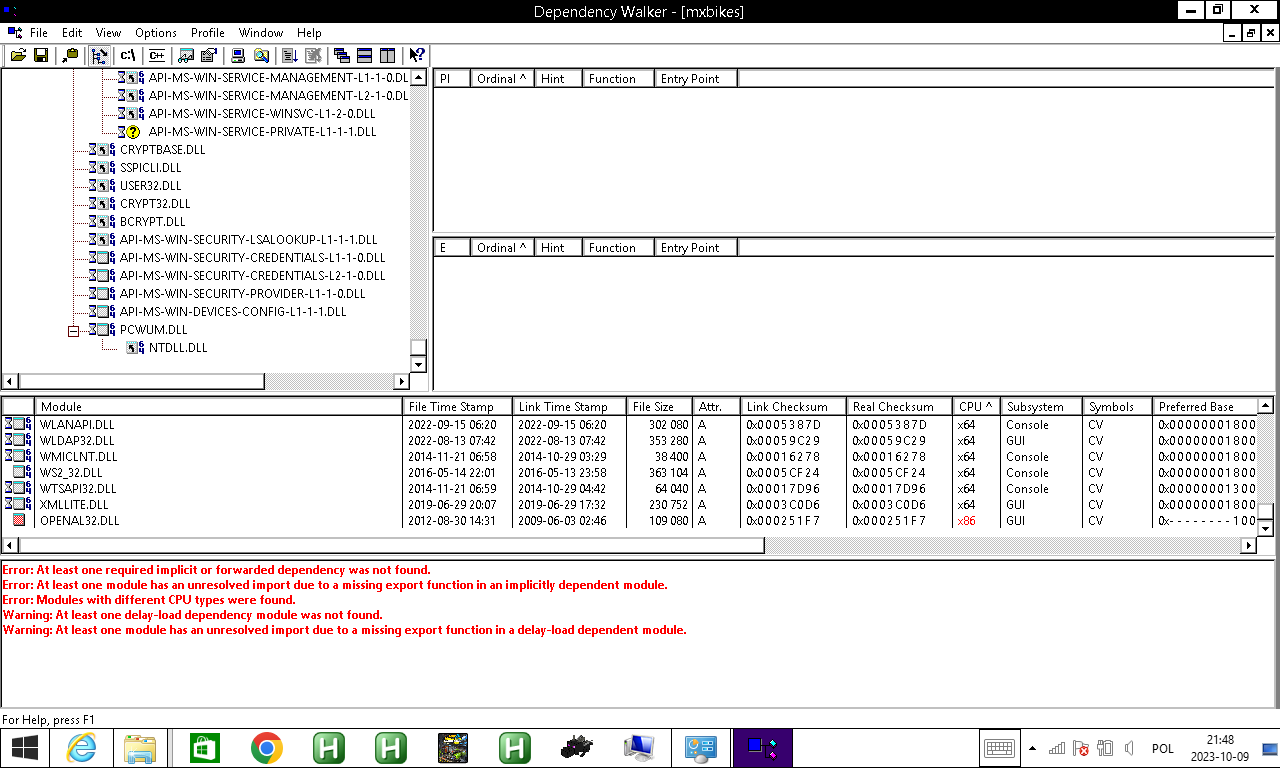Viewport: 1280px width, 768px height.
Task: Open the View menu
Action: tap(109, 33)
